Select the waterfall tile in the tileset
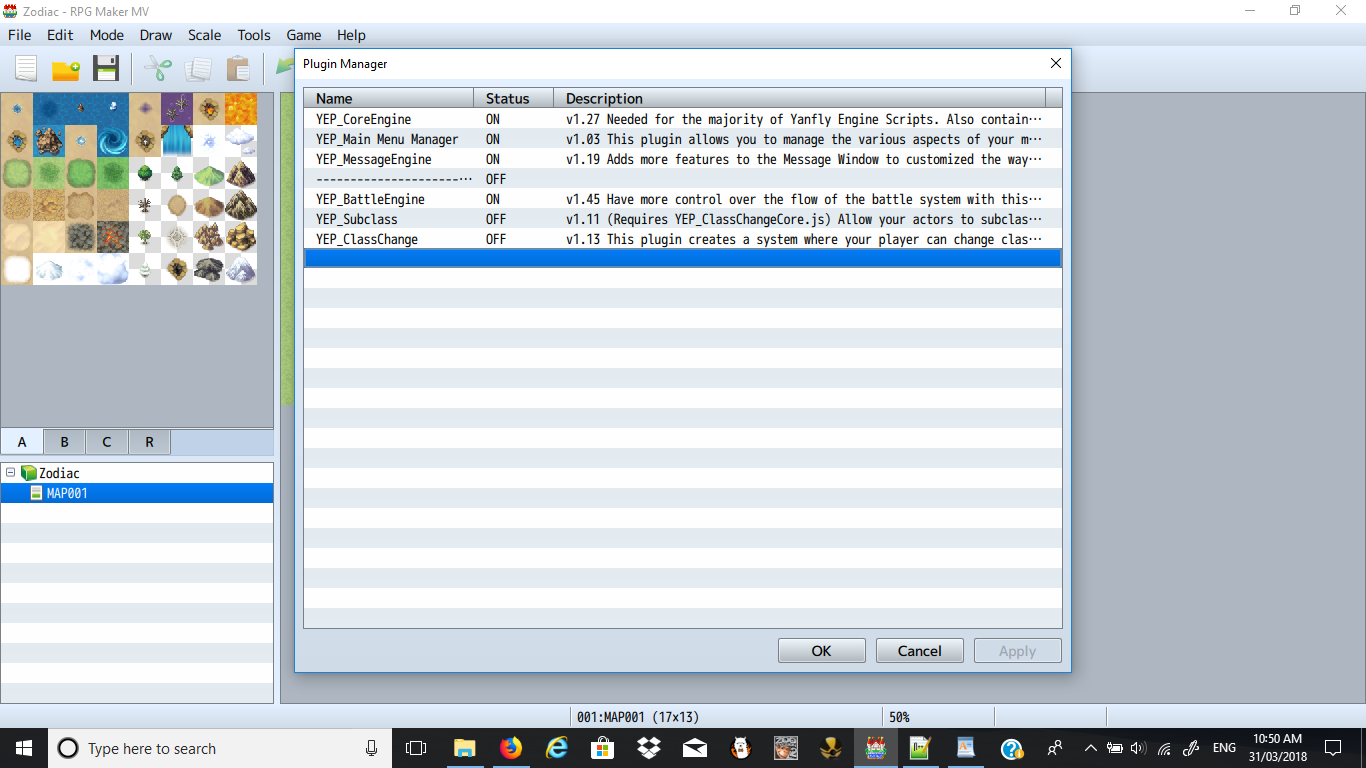Viewport: 1366px width, 768px height. tap(177, 141)
